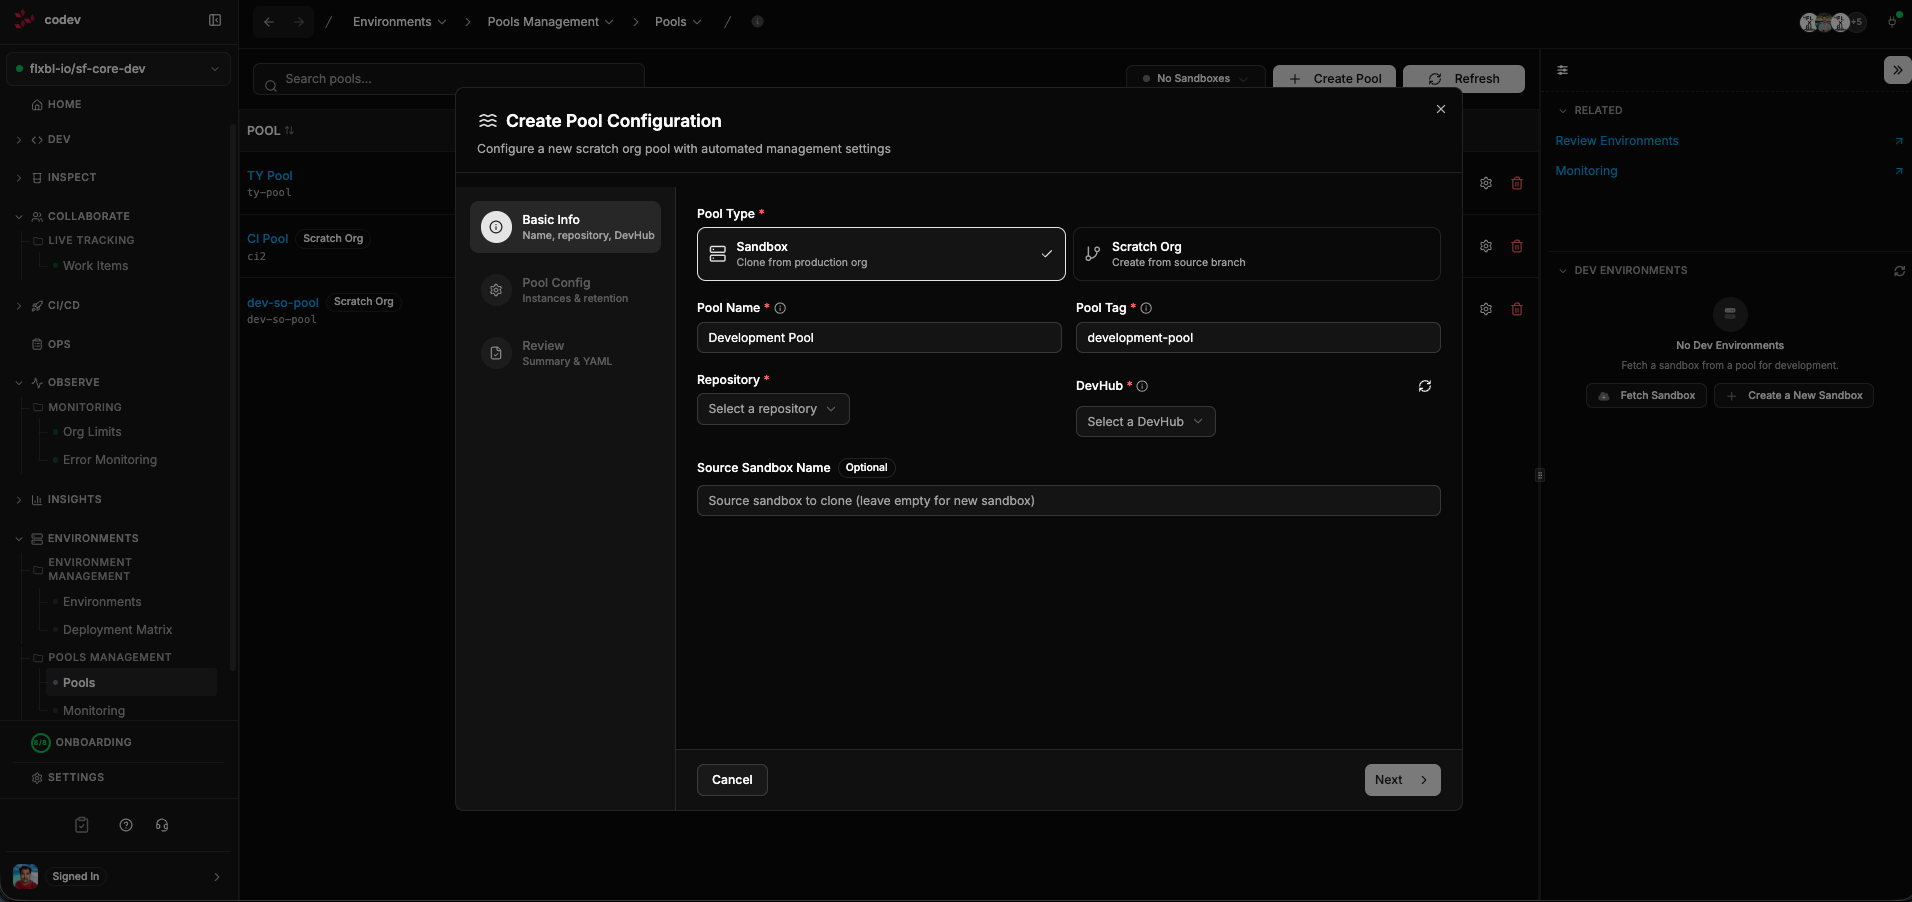This screenshot has height=902, width=1912.
Task: Open the help question mark icon
Action: coord(125,825)
